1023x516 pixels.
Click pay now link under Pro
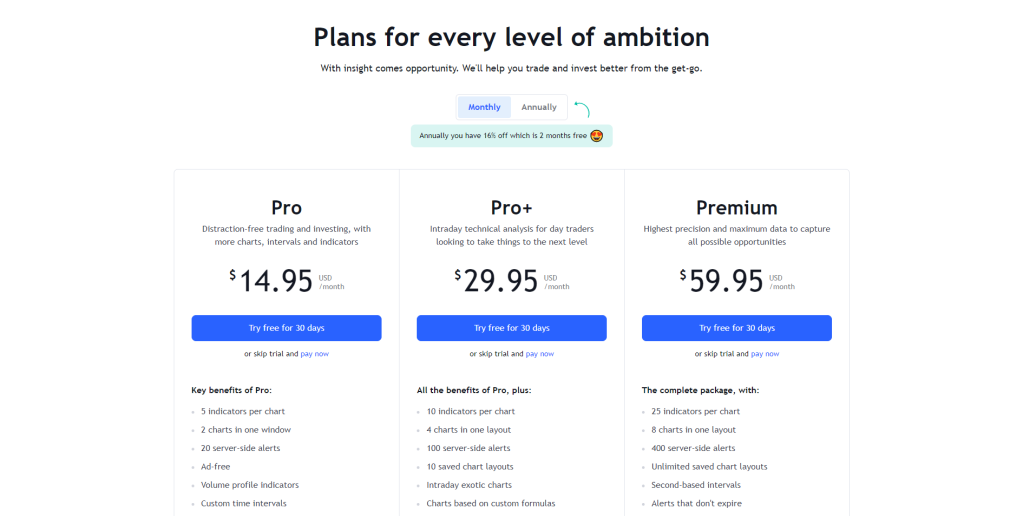pyautogui.click(x=314, y=354)
